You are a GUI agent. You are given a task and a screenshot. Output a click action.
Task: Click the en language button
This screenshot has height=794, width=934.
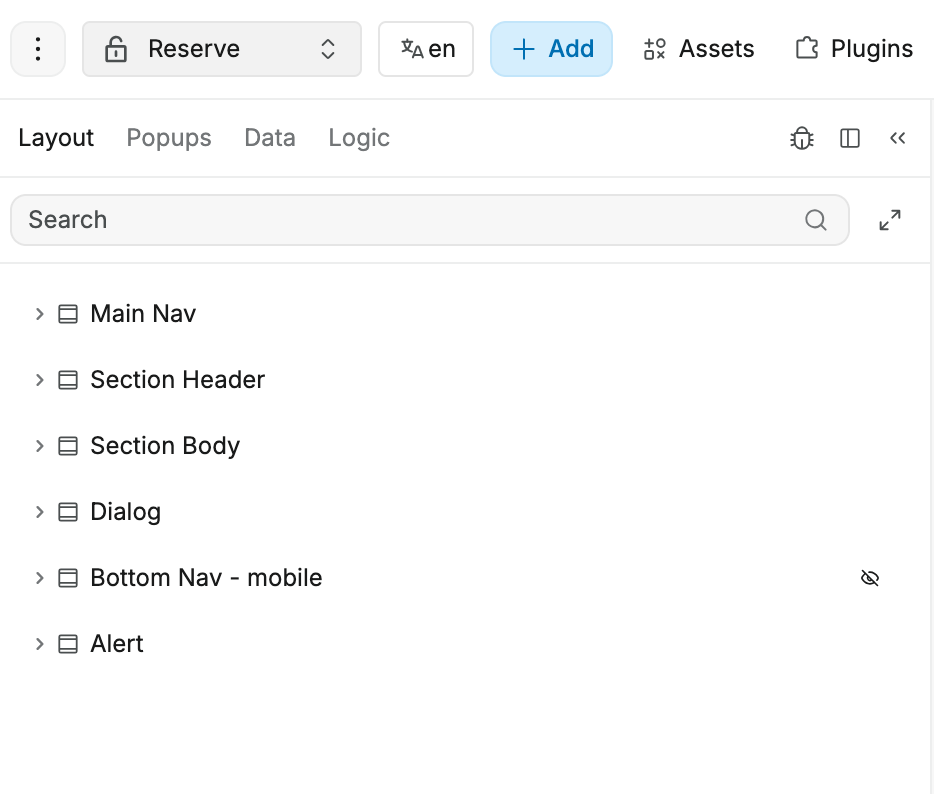pyautogui.click(x=426, y=49)
